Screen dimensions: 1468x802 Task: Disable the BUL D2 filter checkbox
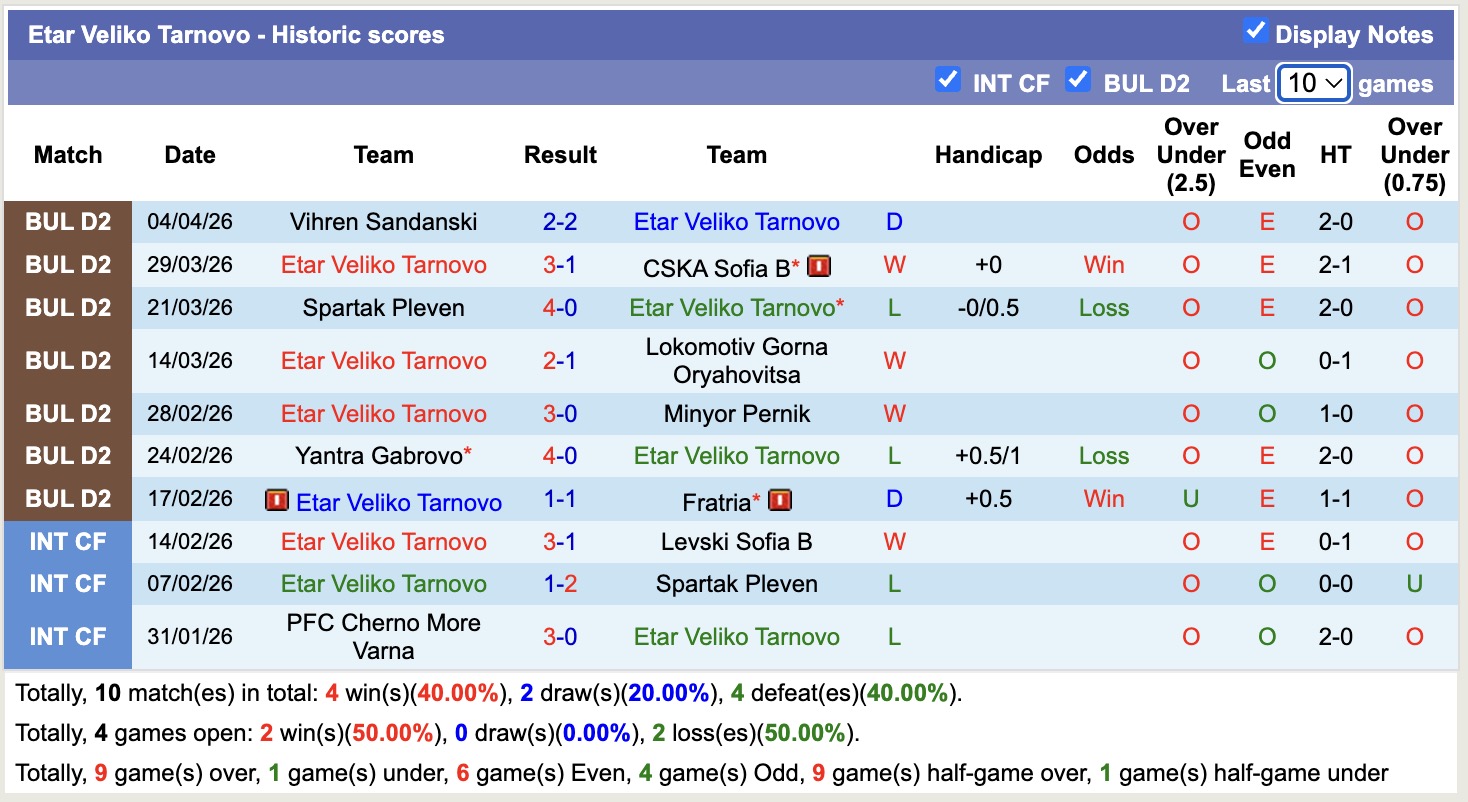click(x=1078, y=80)
